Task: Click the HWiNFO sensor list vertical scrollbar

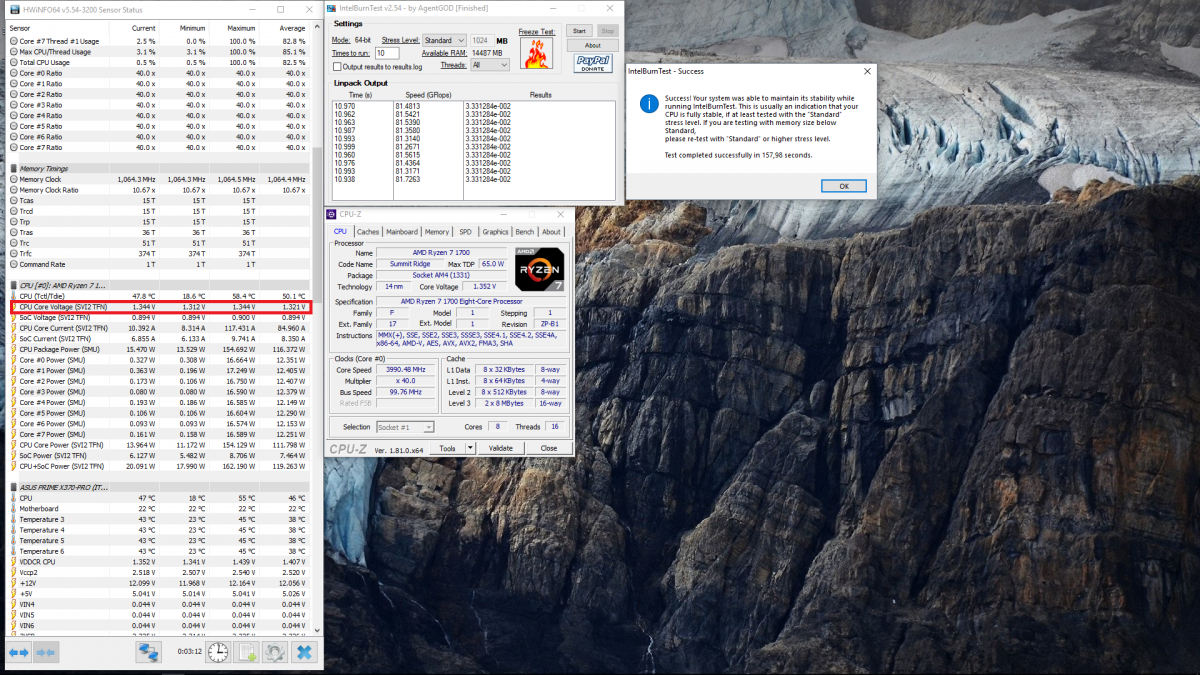Action: (318, 330)
